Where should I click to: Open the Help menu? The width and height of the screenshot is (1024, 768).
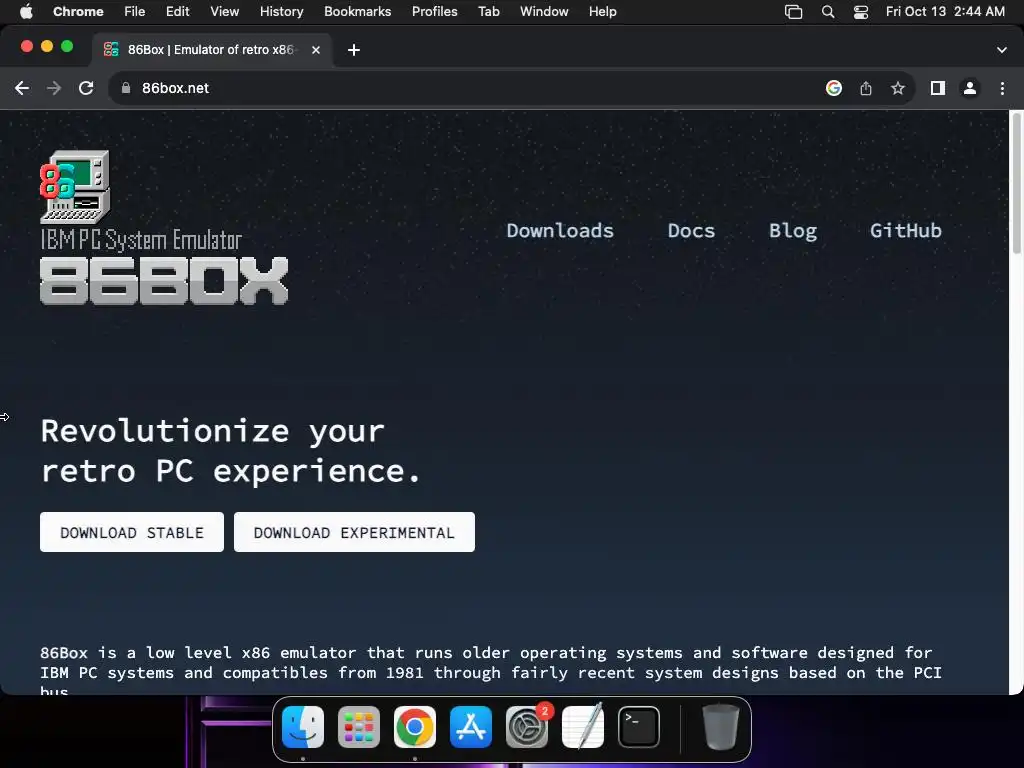(602, 12)
